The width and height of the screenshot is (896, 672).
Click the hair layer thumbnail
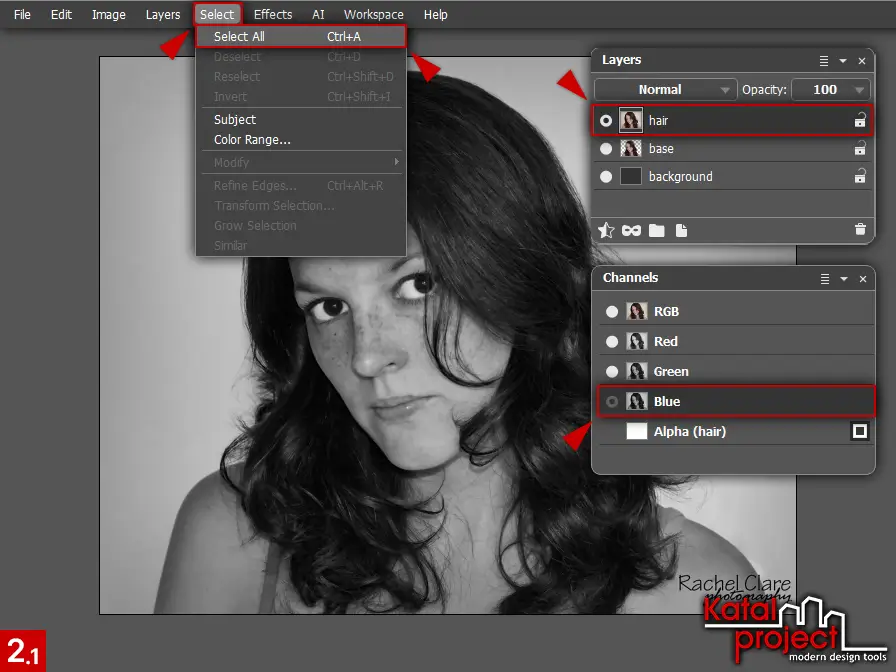tap(631, 120)
